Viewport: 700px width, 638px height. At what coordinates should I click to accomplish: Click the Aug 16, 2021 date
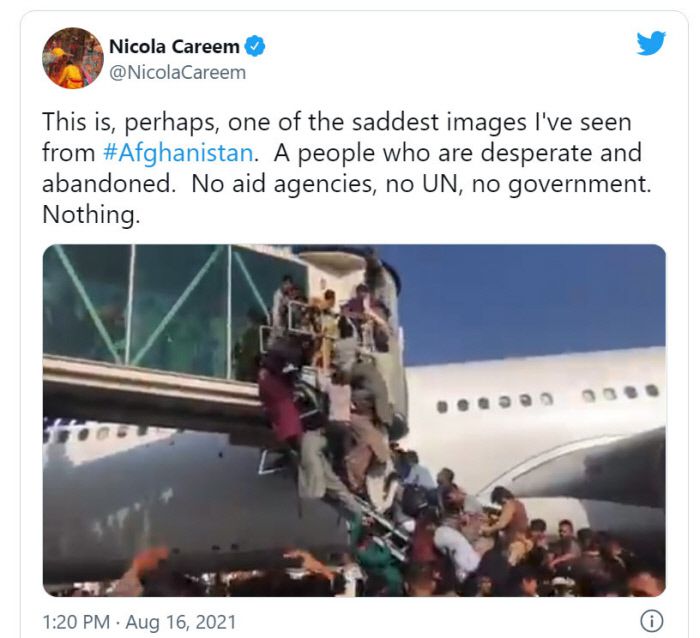[x=180, y=622]
